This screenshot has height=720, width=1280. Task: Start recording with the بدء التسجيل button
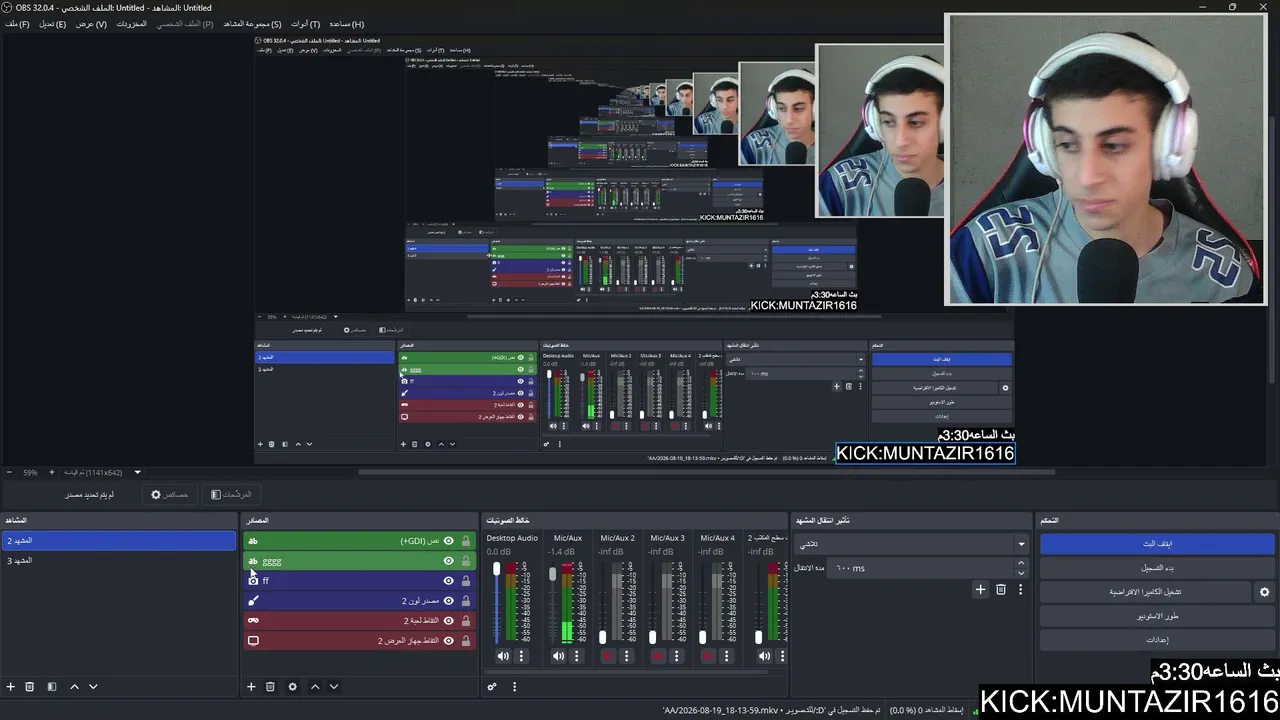[x=1157, y=568]
